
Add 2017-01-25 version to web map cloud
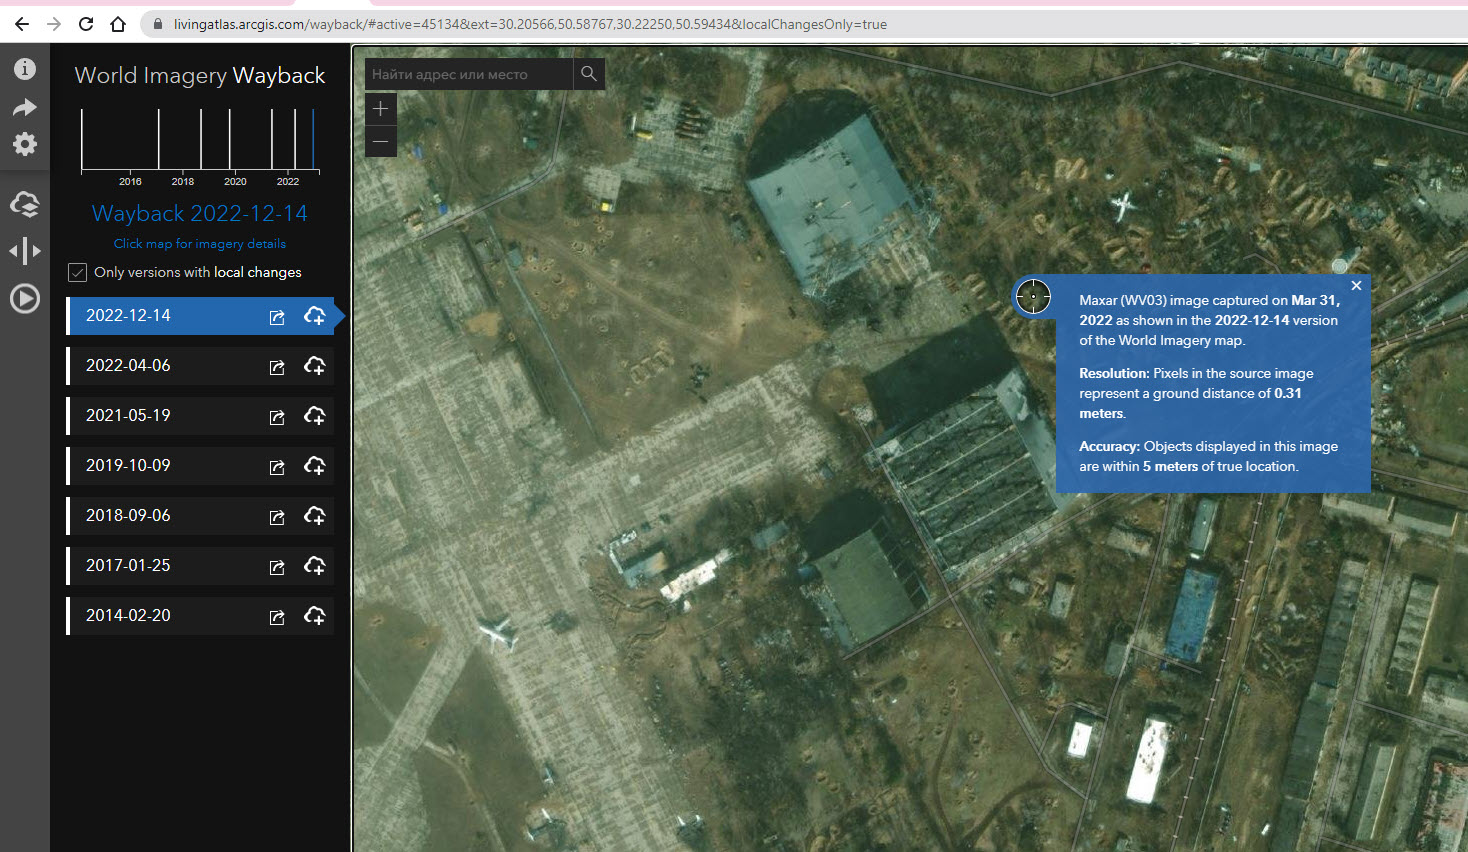[x=314, y=566]
